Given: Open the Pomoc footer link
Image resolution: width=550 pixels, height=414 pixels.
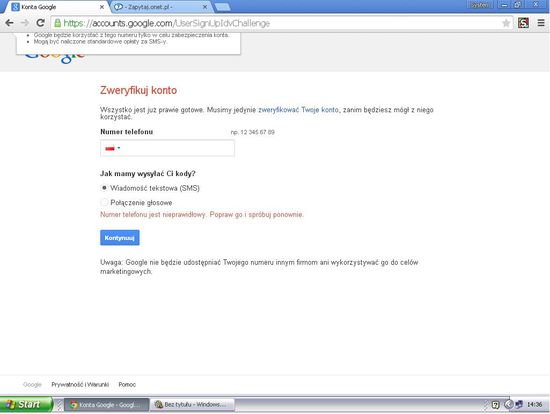Looking at the screenshot, I should 127,385.
